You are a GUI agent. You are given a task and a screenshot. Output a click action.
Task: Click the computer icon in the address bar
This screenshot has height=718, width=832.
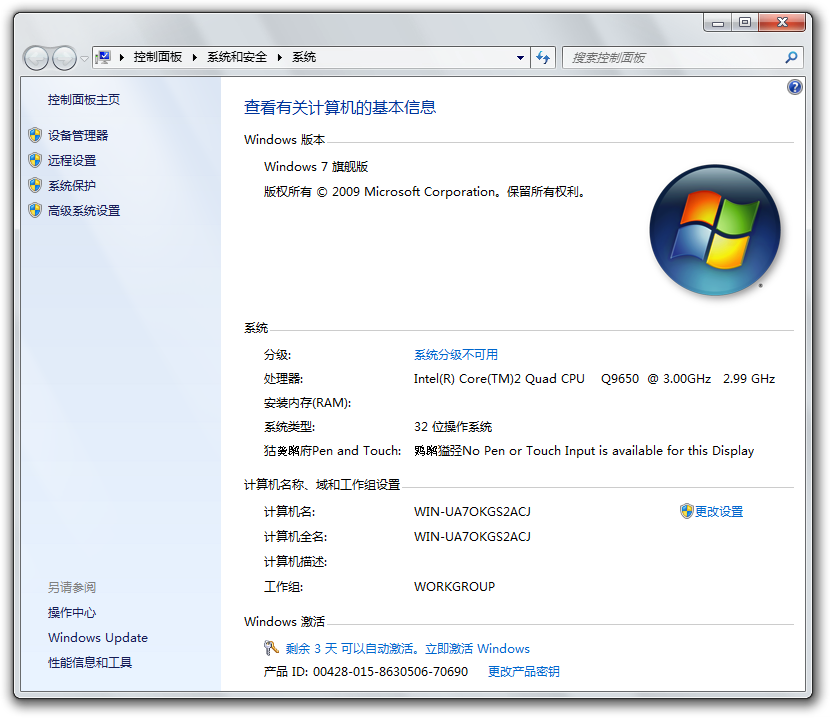103,57
